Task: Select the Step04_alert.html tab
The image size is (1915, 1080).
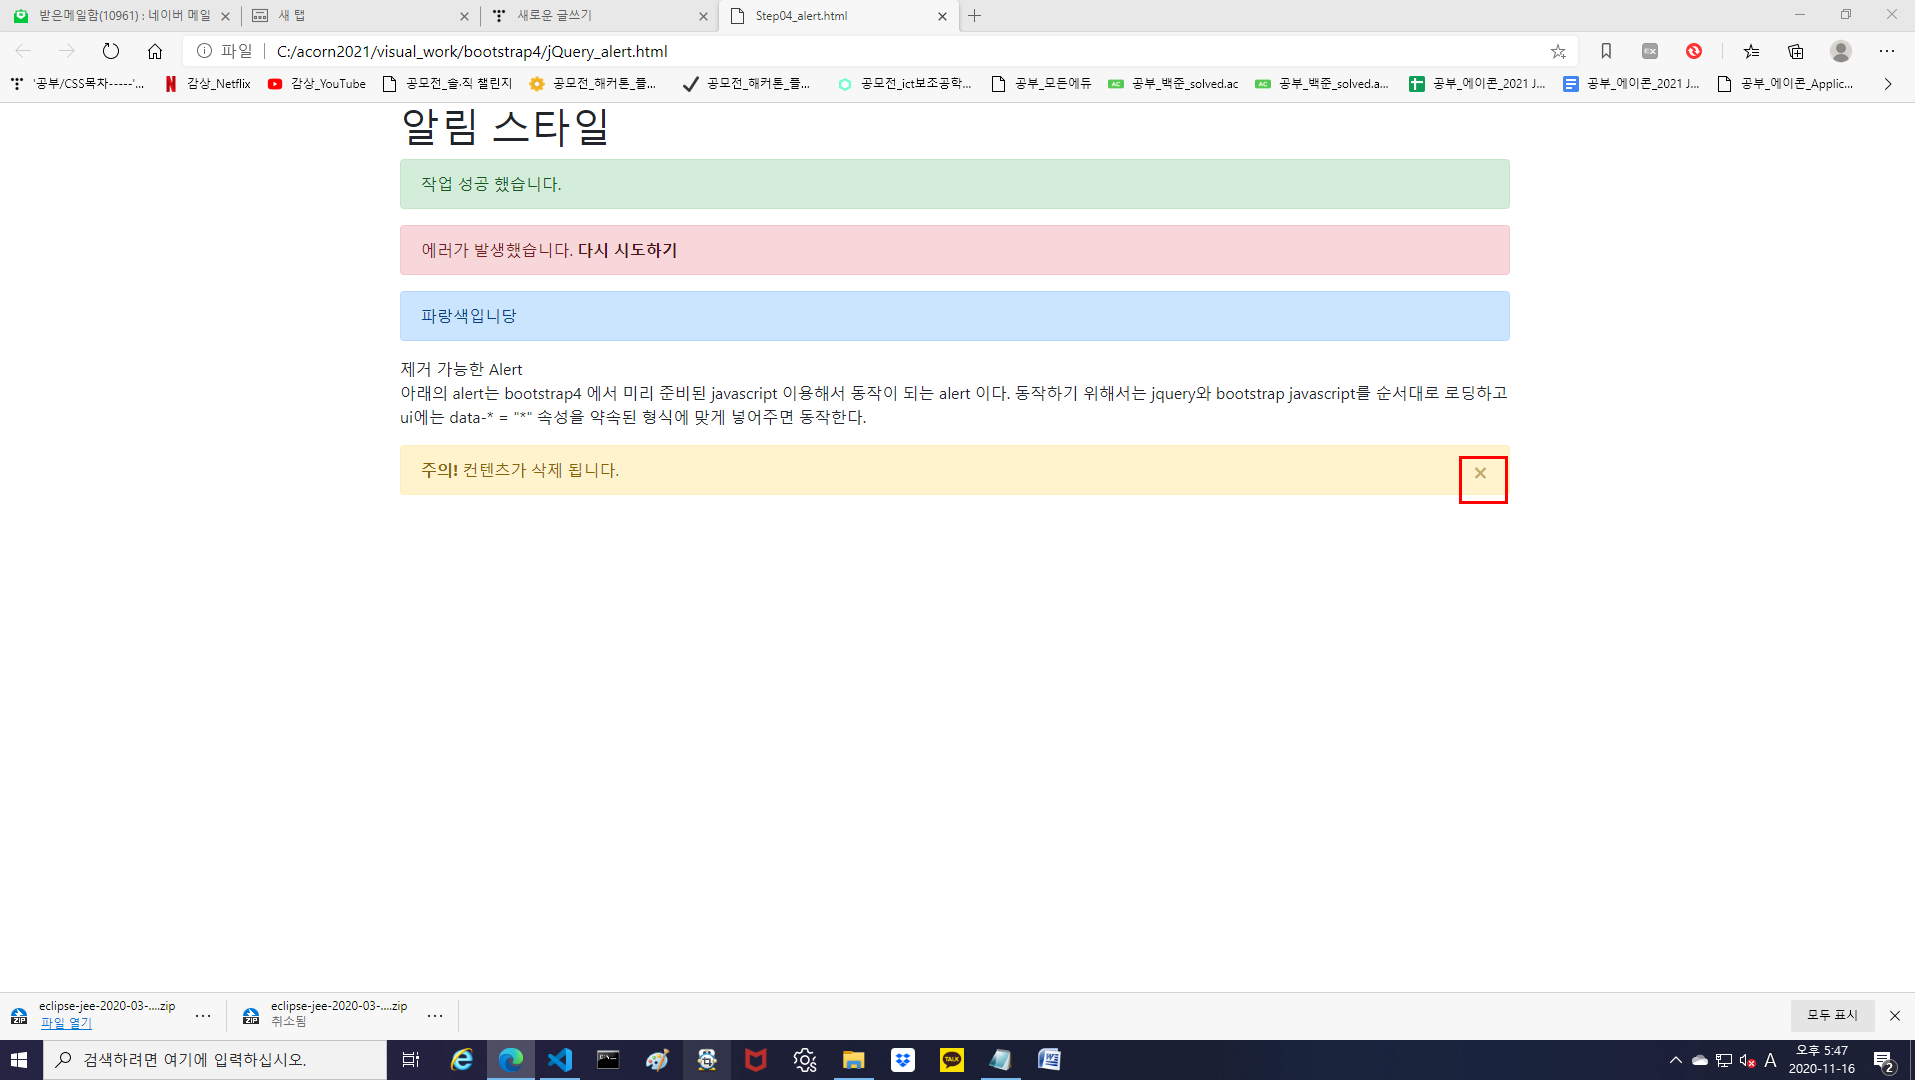Action: [x=838, y=16]
